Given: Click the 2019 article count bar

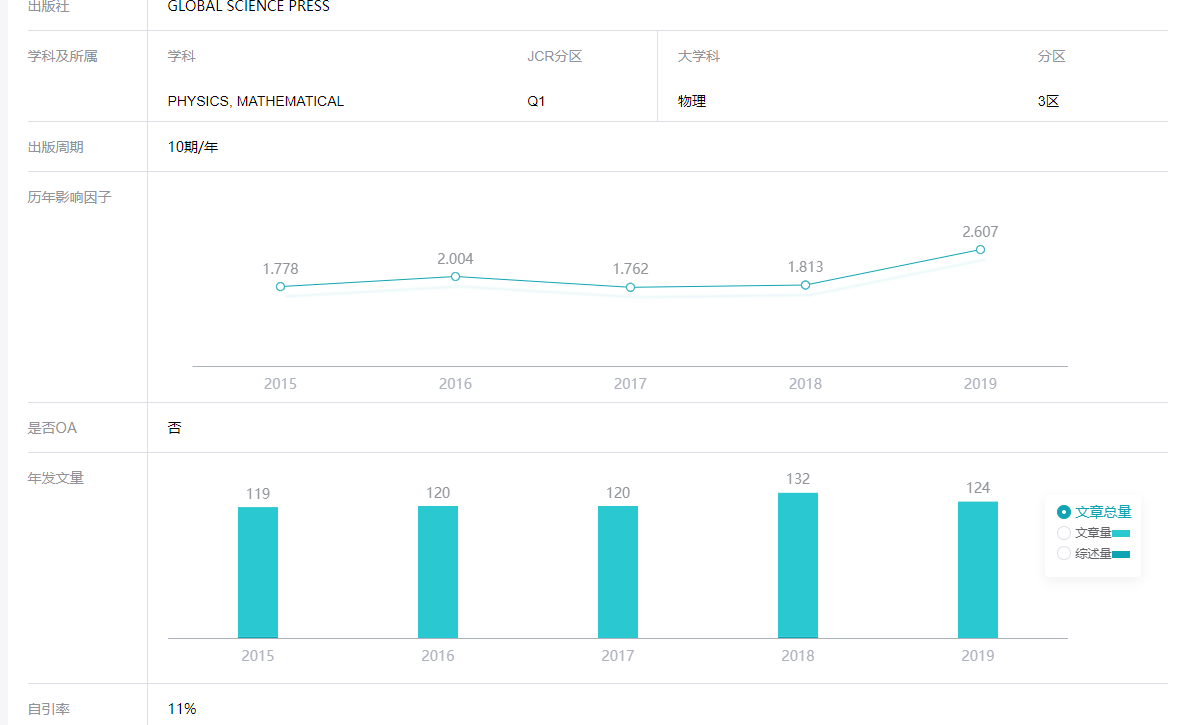Looking at the screenshot, I should [978, 570].
